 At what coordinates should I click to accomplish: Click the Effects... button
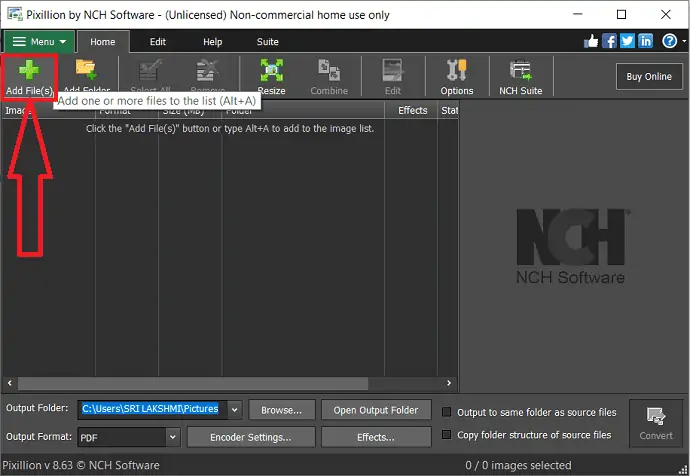[x=376, y=437]
